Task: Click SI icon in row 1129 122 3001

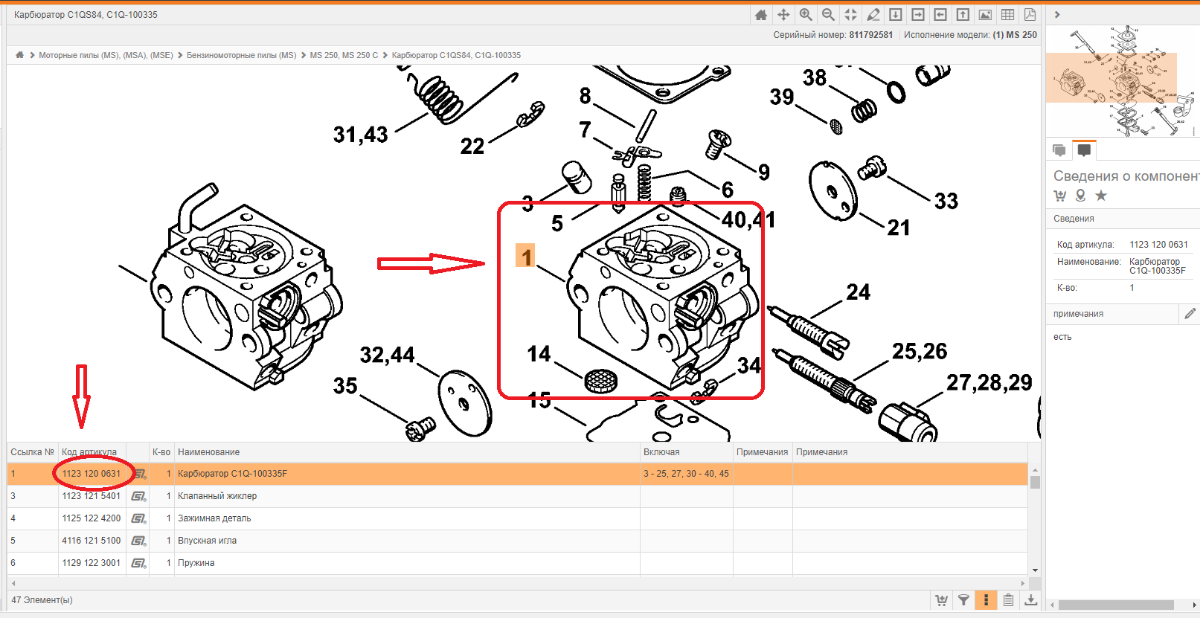Action: 138,562
